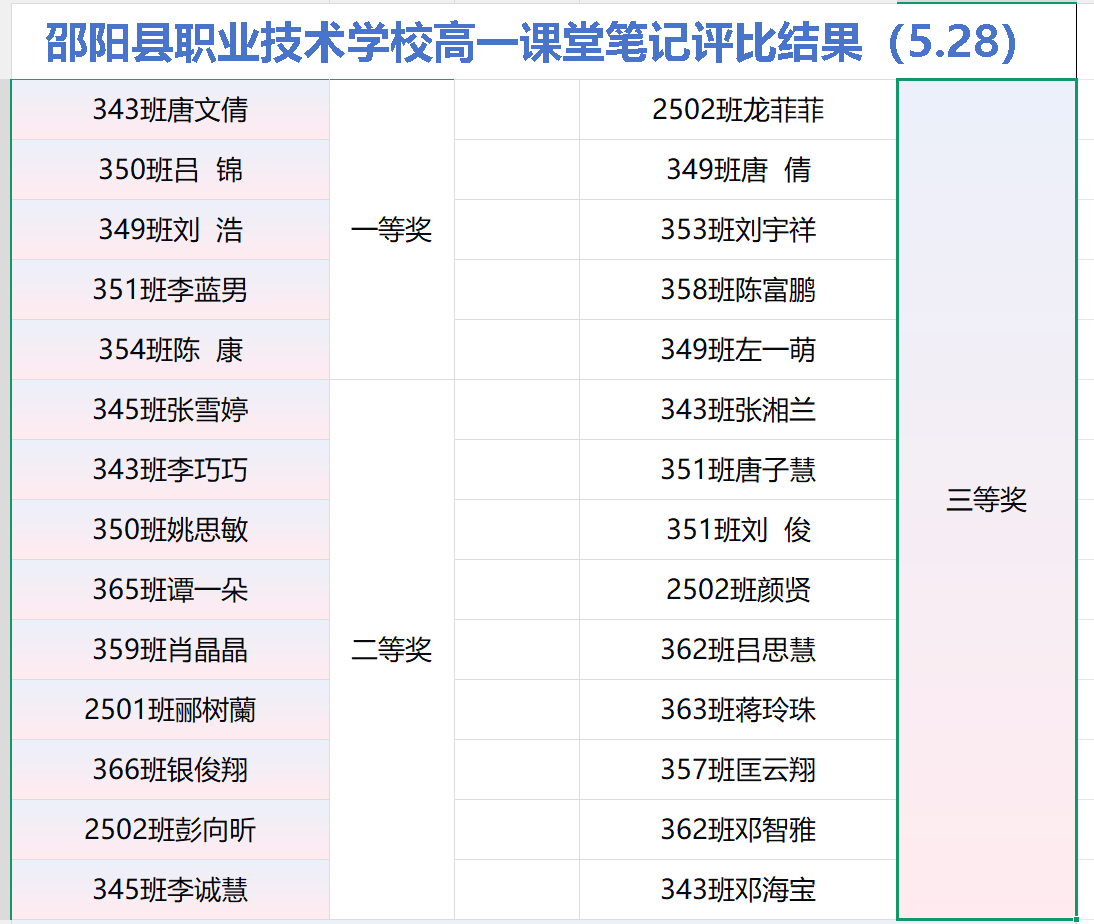Select cell 358班陈富鹏
The width and height of the screenshot is (1094, 924).
[x=738, y=290]
